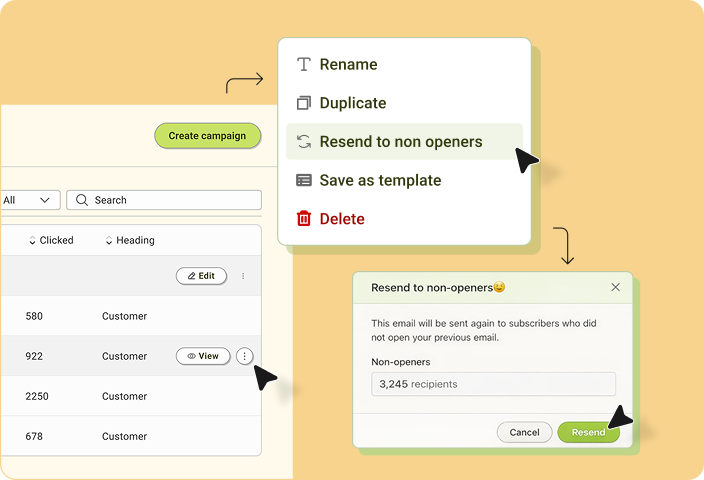Click the red Delete trash icon
704x480 pixels.
coord(304,219)
